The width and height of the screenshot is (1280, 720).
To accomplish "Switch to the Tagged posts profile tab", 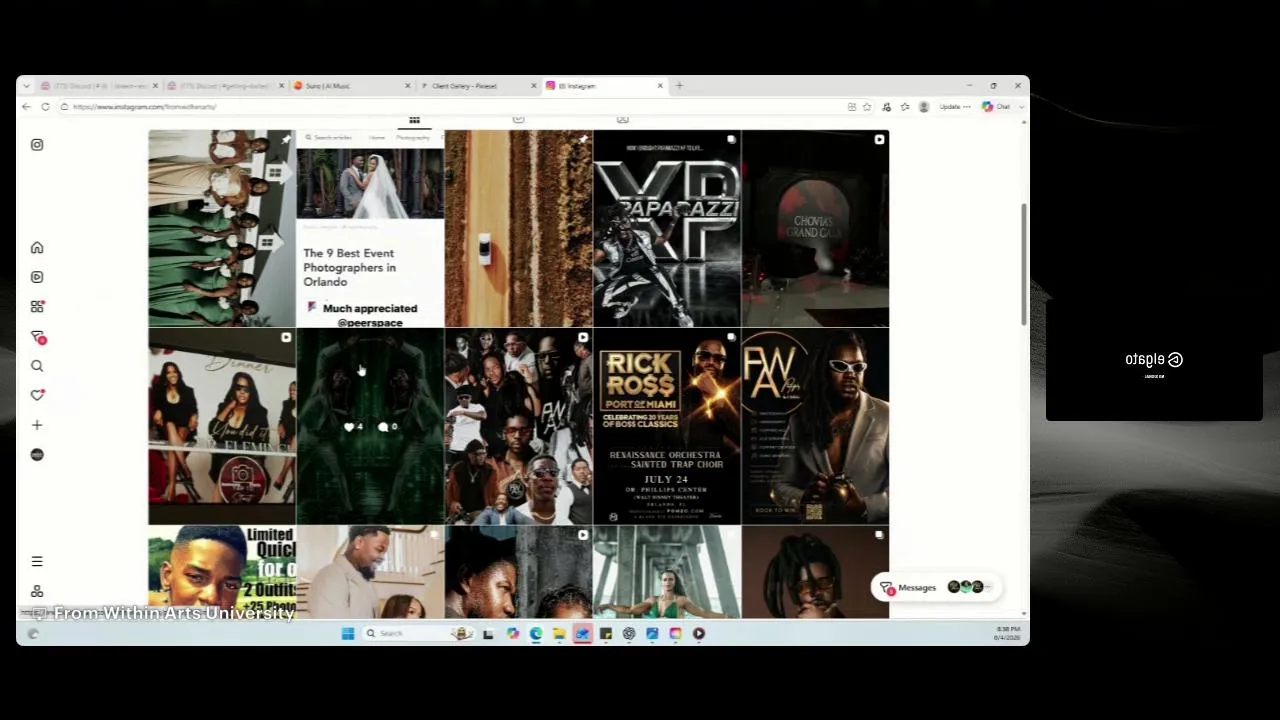I will click(x=622, y=121).
